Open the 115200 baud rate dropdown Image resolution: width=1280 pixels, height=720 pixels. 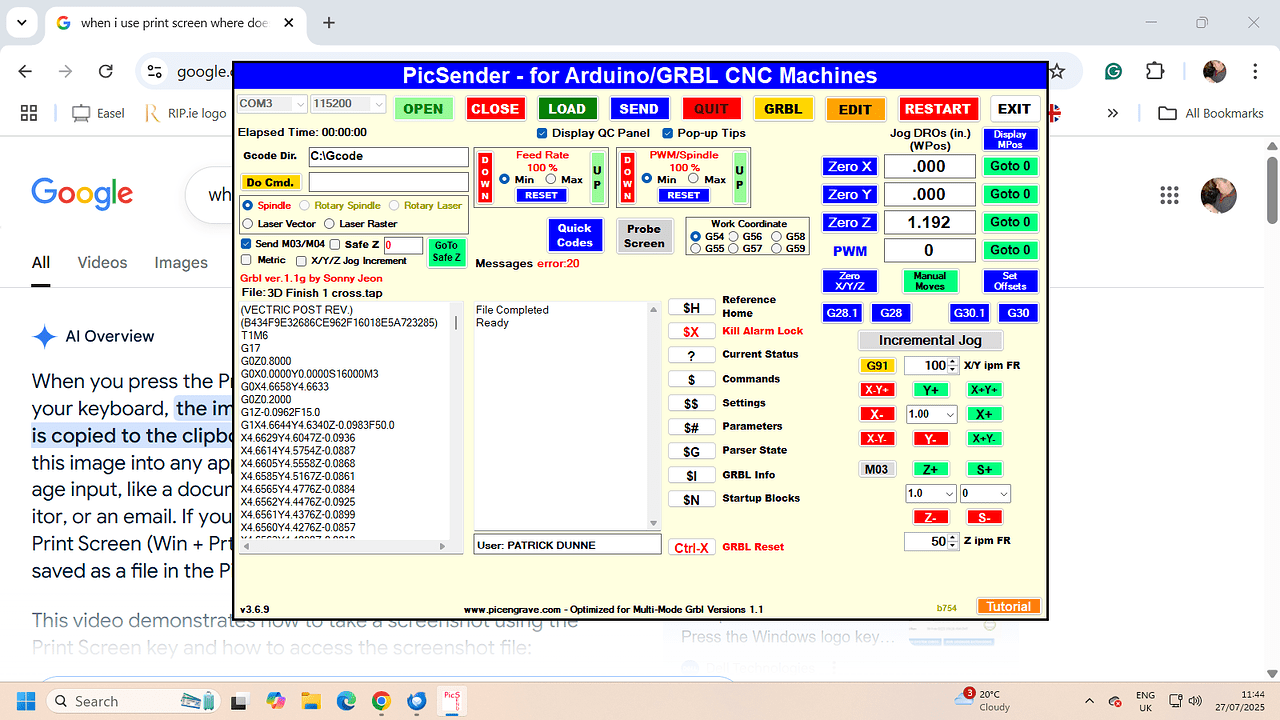[379, 104]
